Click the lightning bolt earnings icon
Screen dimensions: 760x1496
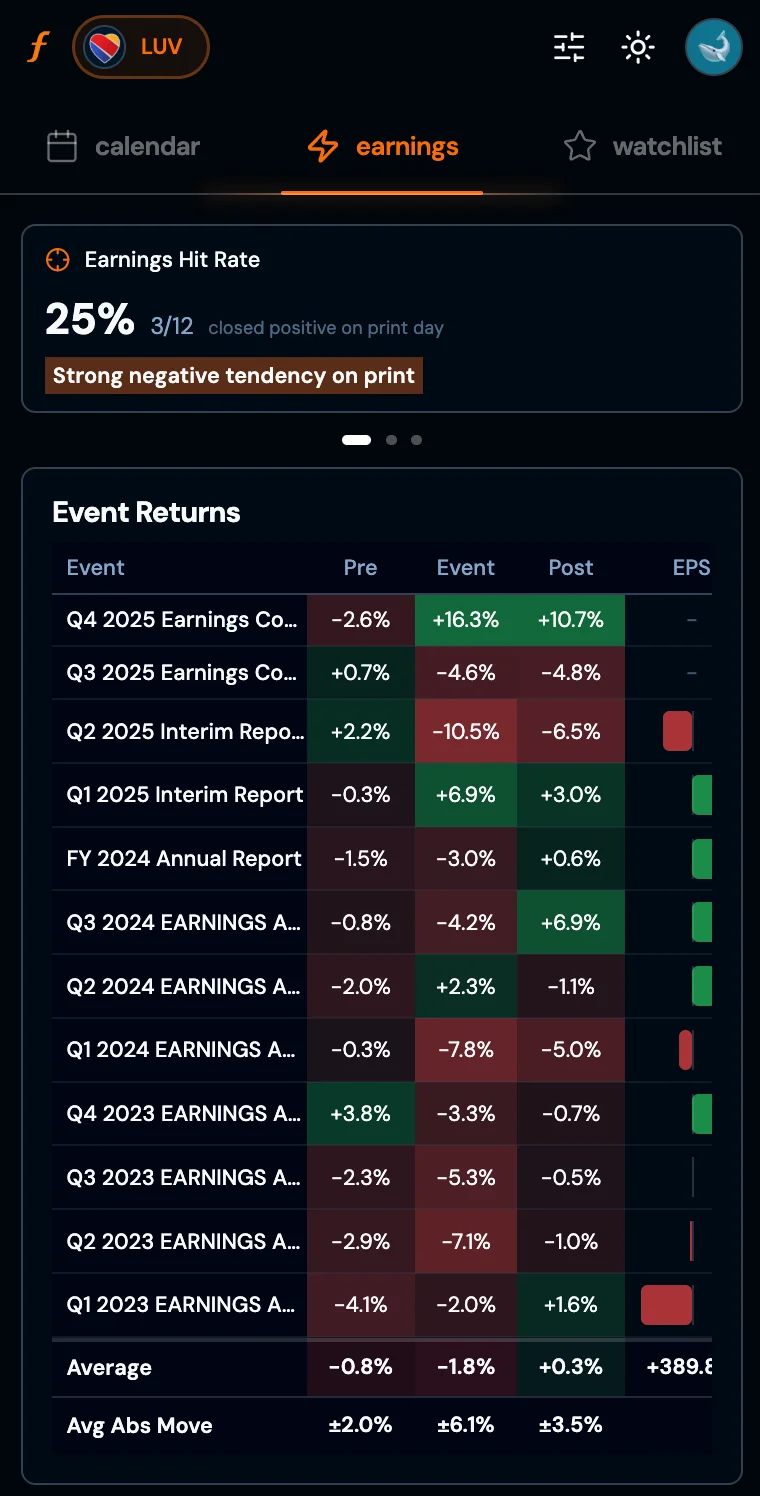[x=322, y=146]
